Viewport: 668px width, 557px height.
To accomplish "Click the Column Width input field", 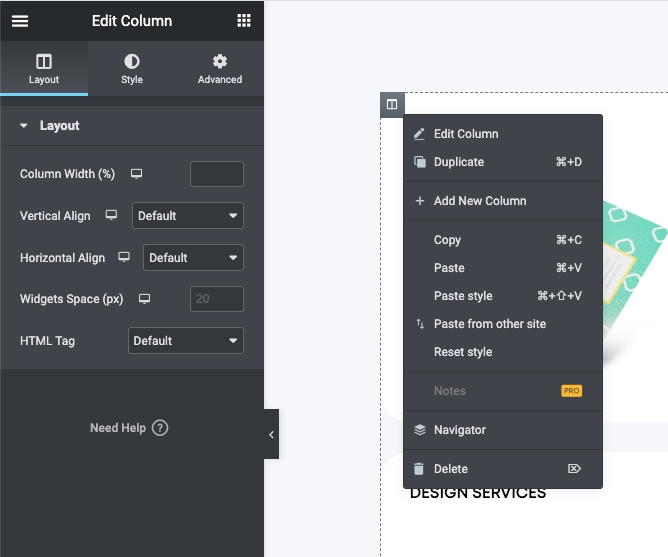I will (217, 174).
